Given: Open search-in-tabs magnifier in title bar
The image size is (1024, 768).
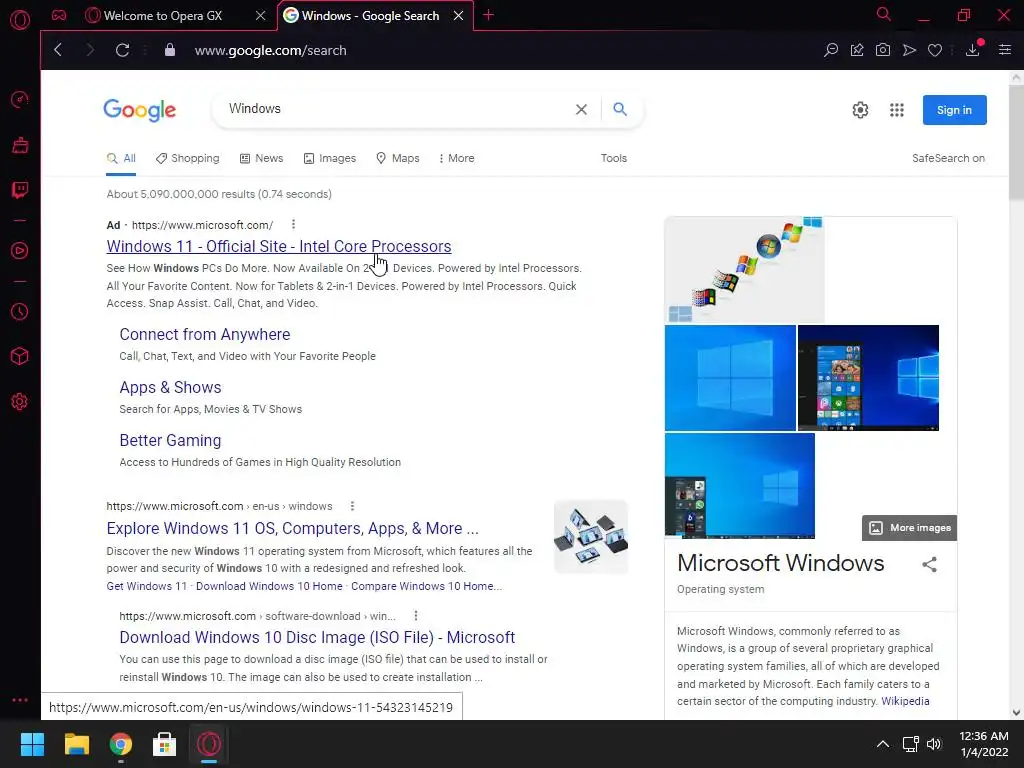Looking at the screenshot, I should (884, 14).
